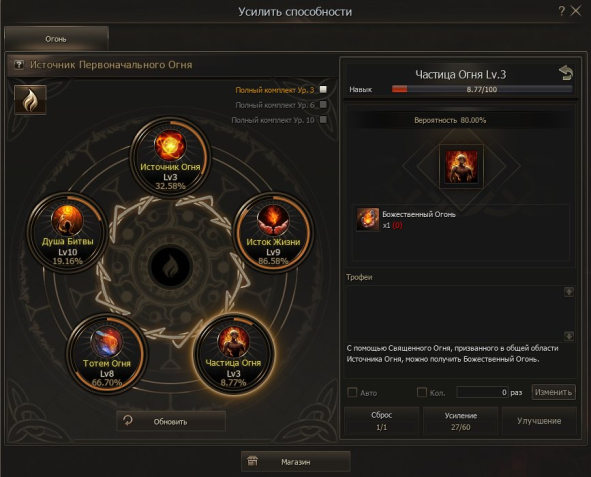Click the Обновить refresh button
Viewport: 591px width, 477px height.
[x=171, y=421]
